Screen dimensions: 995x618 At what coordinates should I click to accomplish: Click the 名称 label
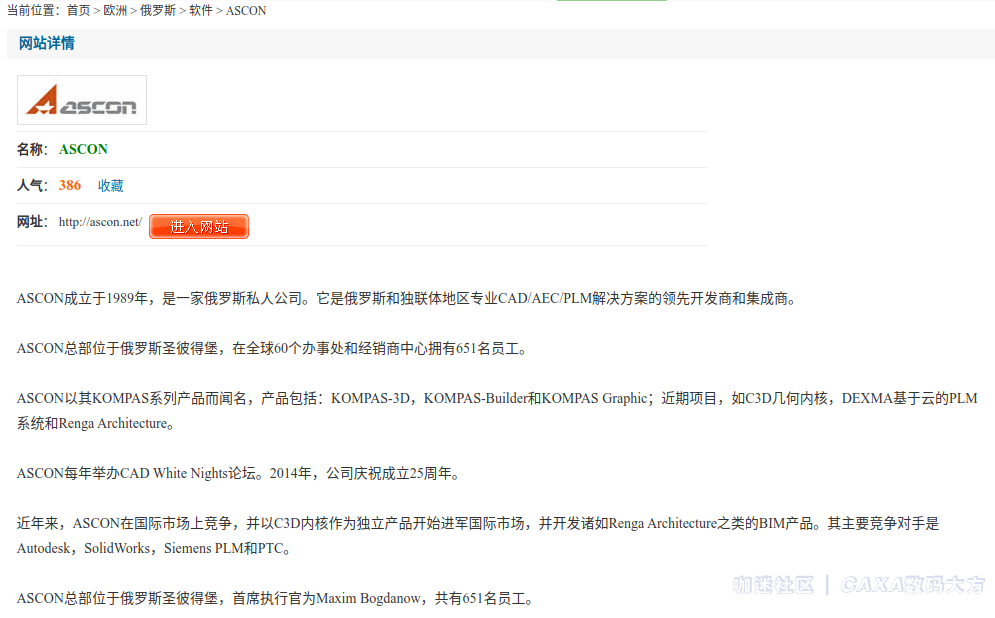coord(32,149)
